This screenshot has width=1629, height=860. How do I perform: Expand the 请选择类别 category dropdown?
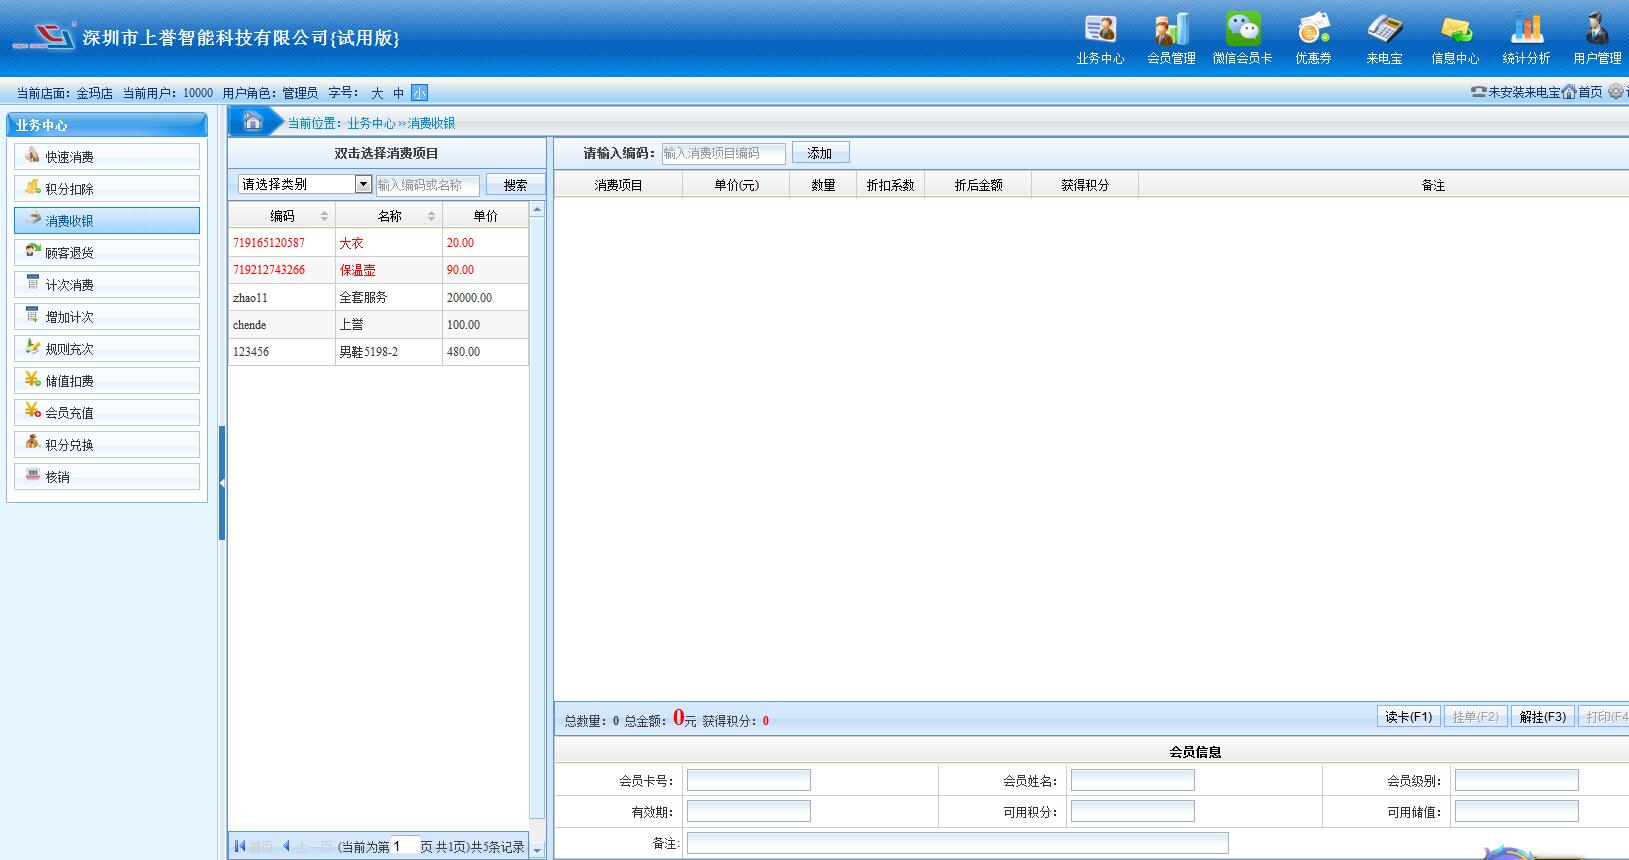click(363, 184)
